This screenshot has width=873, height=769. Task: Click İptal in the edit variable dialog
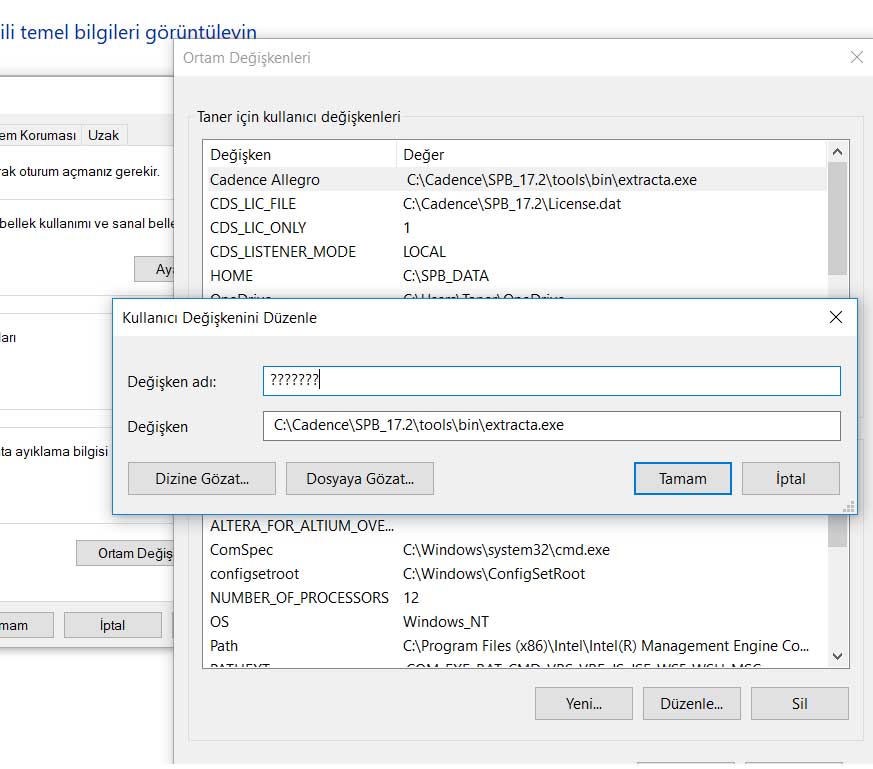point(790,479)
